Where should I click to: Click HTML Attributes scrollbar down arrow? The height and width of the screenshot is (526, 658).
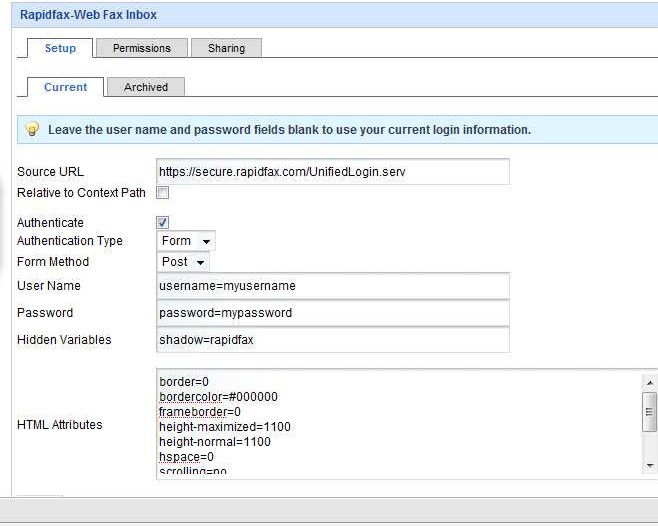[x=650, y=466]
